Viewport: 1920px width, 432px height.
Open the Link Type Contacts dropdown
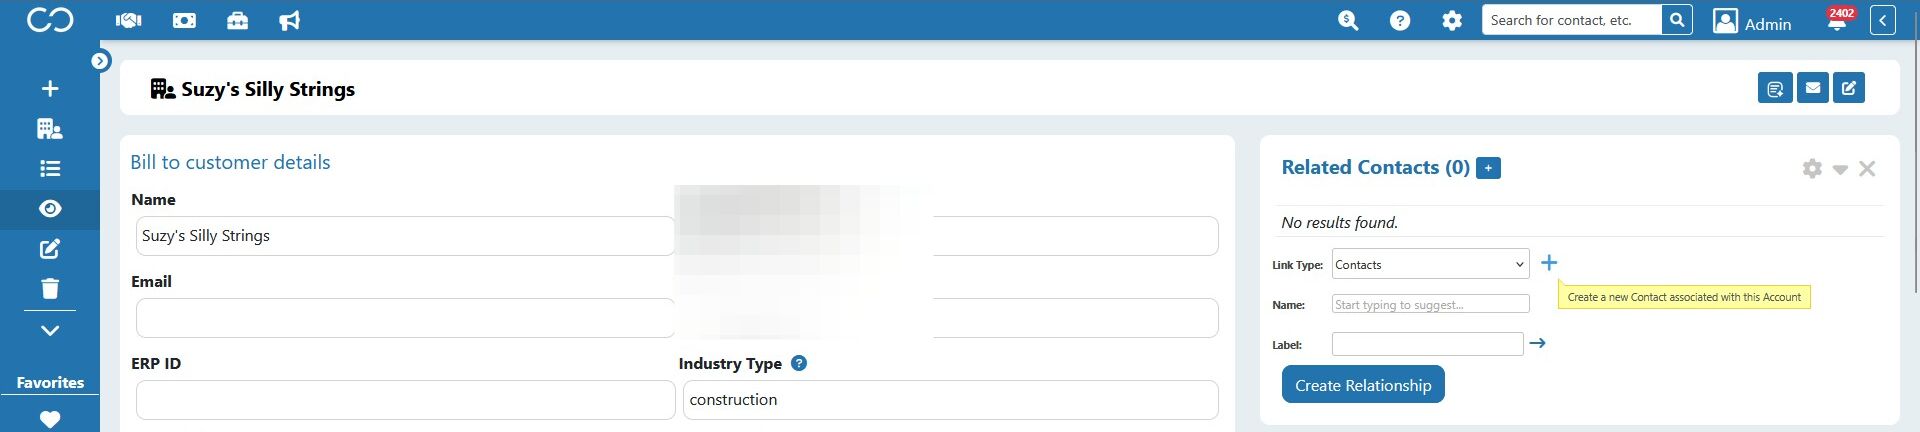pyautogui.click(x=1430, y=264)
